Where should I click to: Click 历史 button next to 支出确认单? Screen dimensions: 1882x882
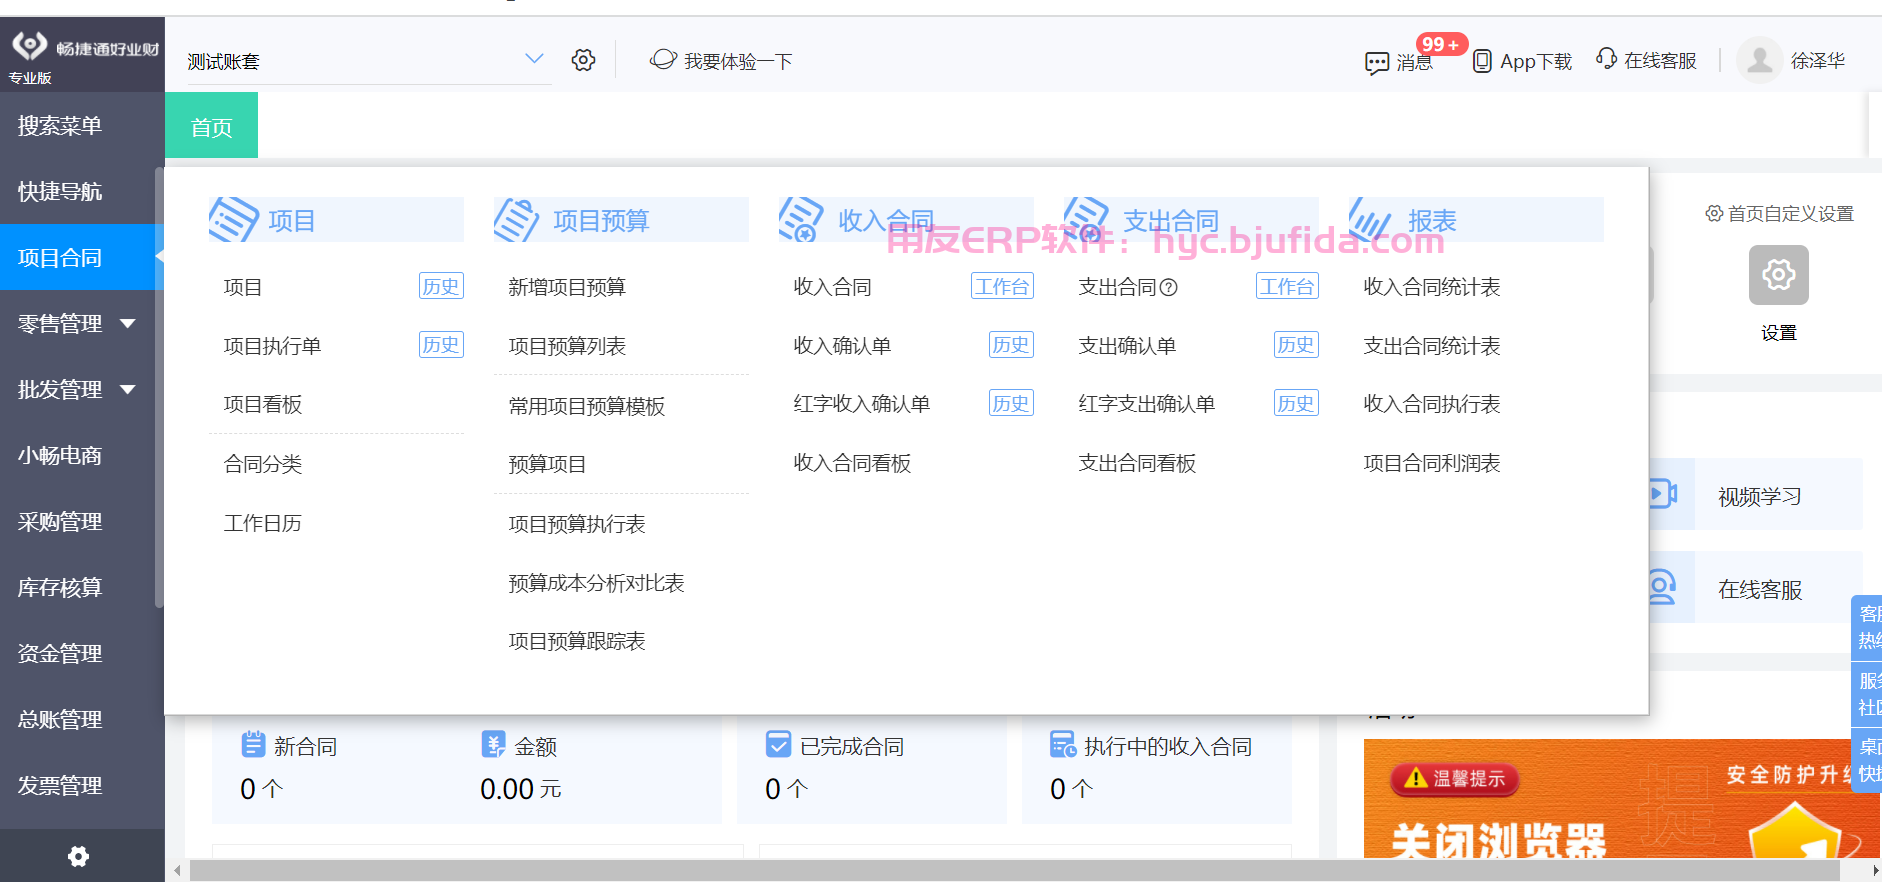[x=1296, y=345]
